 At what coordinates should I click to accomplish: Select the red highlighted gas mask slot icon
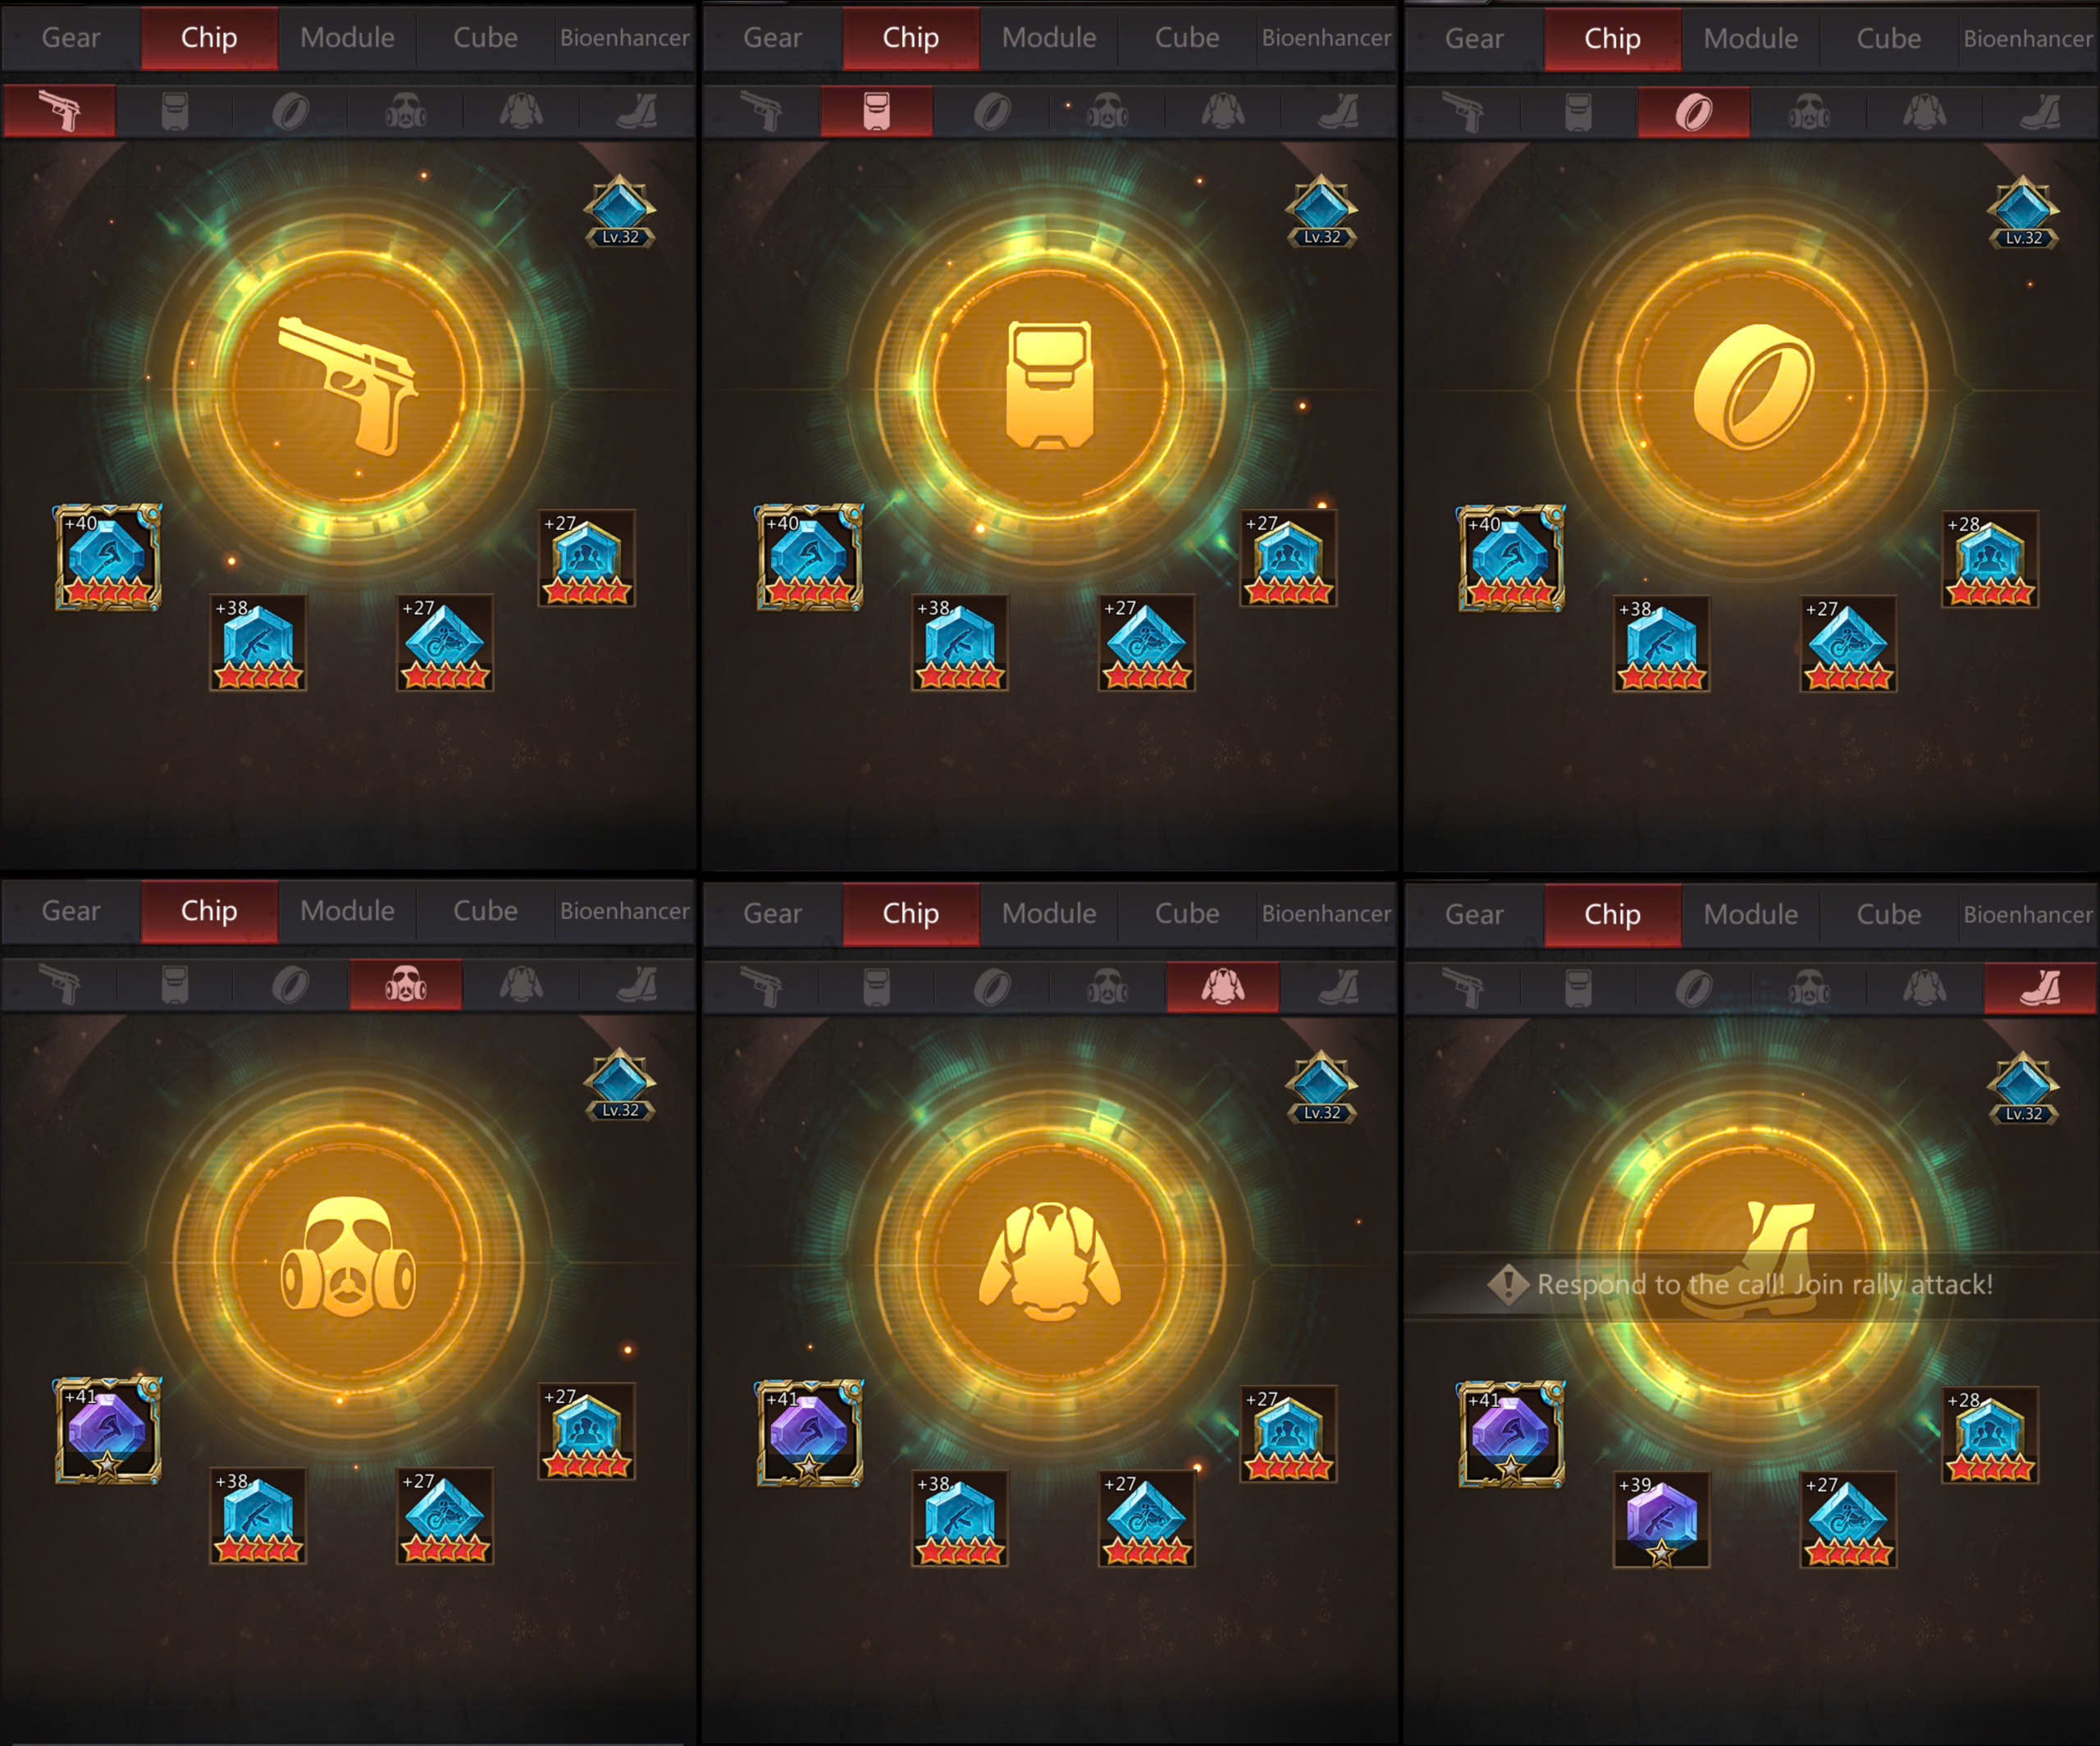(406, 985)
